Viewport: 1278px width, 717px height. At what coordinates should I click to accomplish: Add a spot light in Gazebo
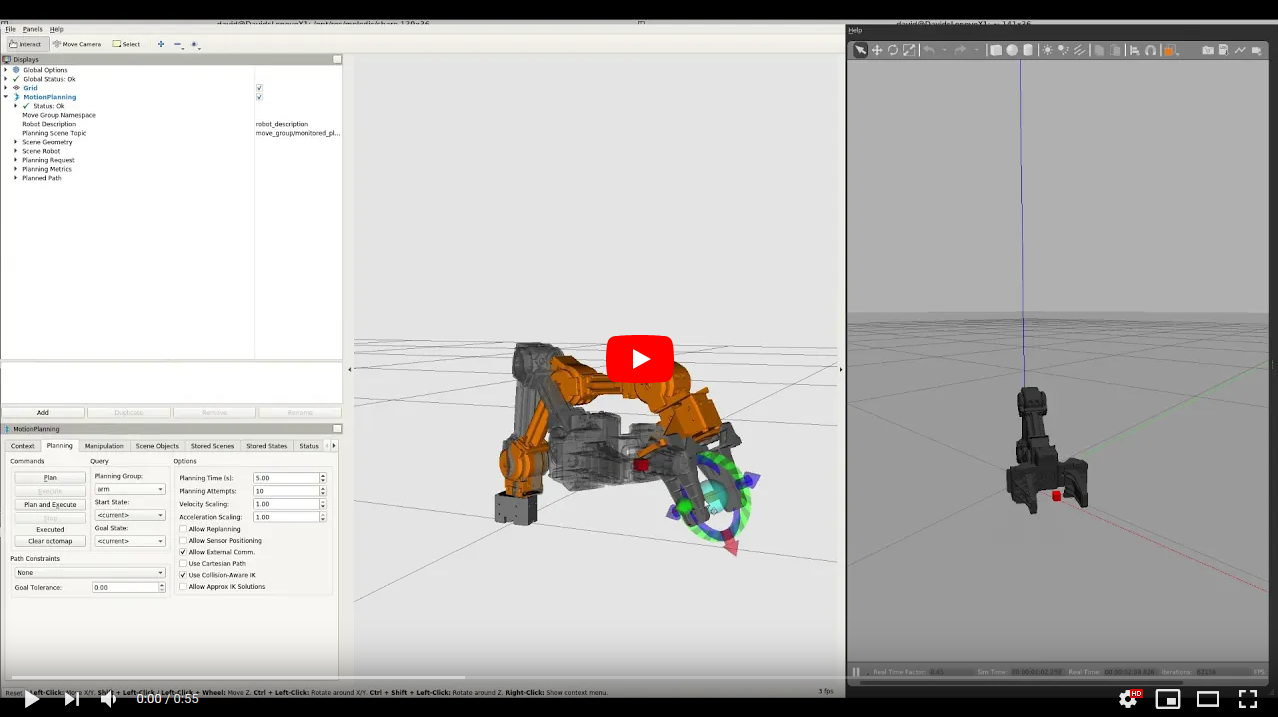point(1063,50)
